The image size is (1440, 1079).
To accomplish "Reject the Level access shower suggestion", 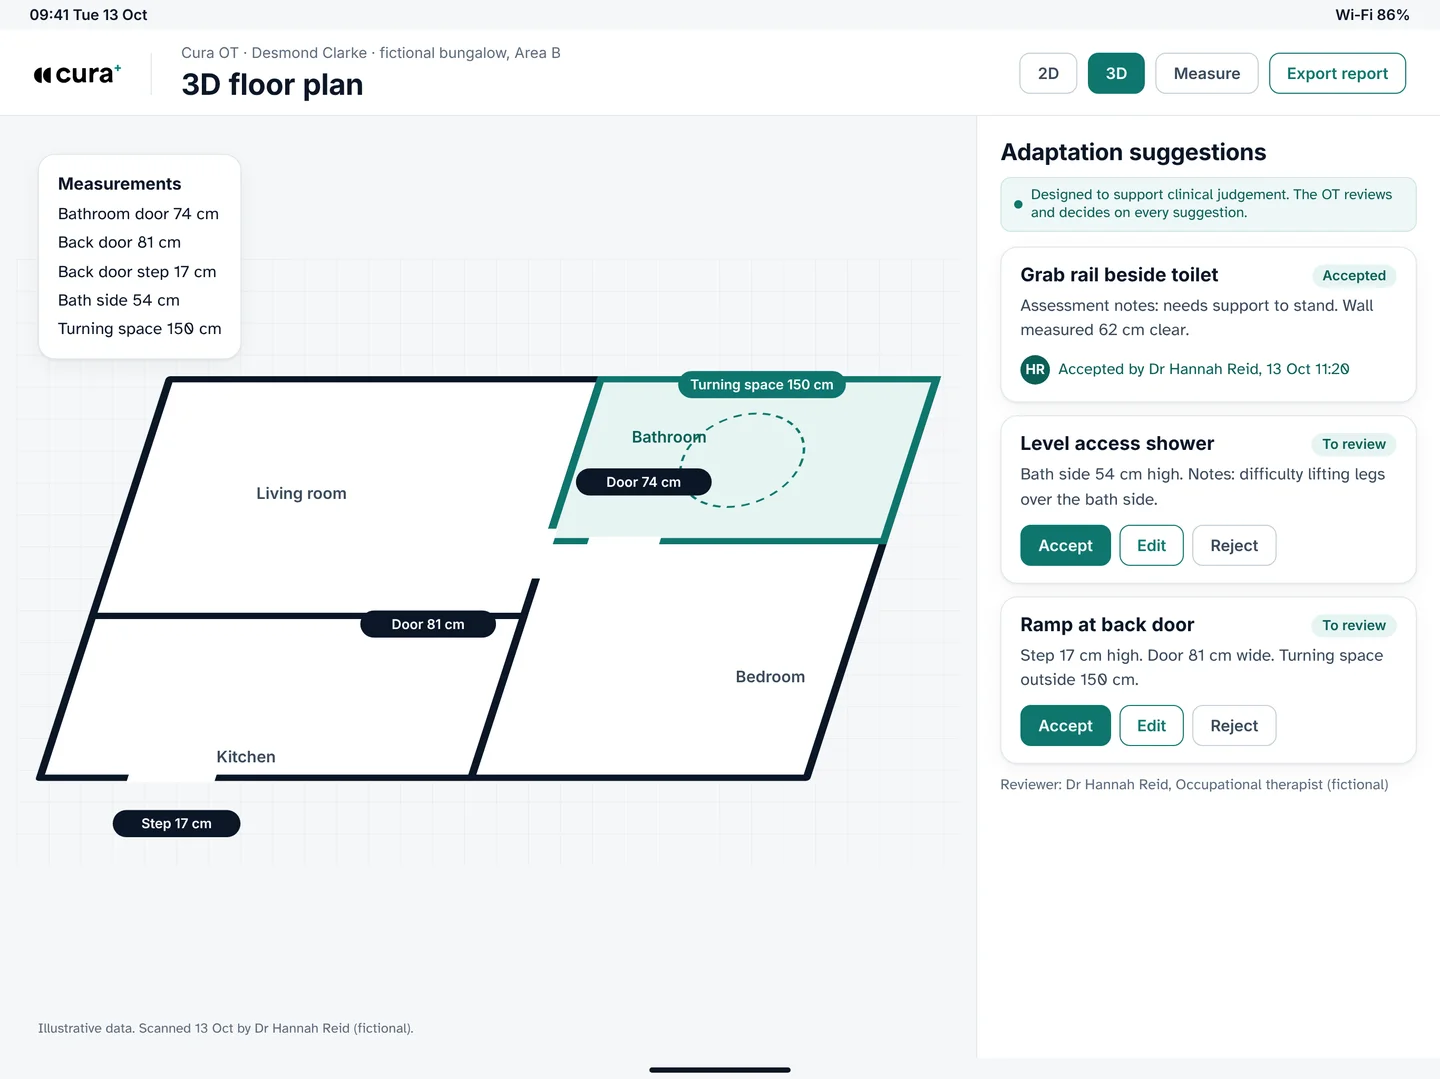I will pos(1234,546).
